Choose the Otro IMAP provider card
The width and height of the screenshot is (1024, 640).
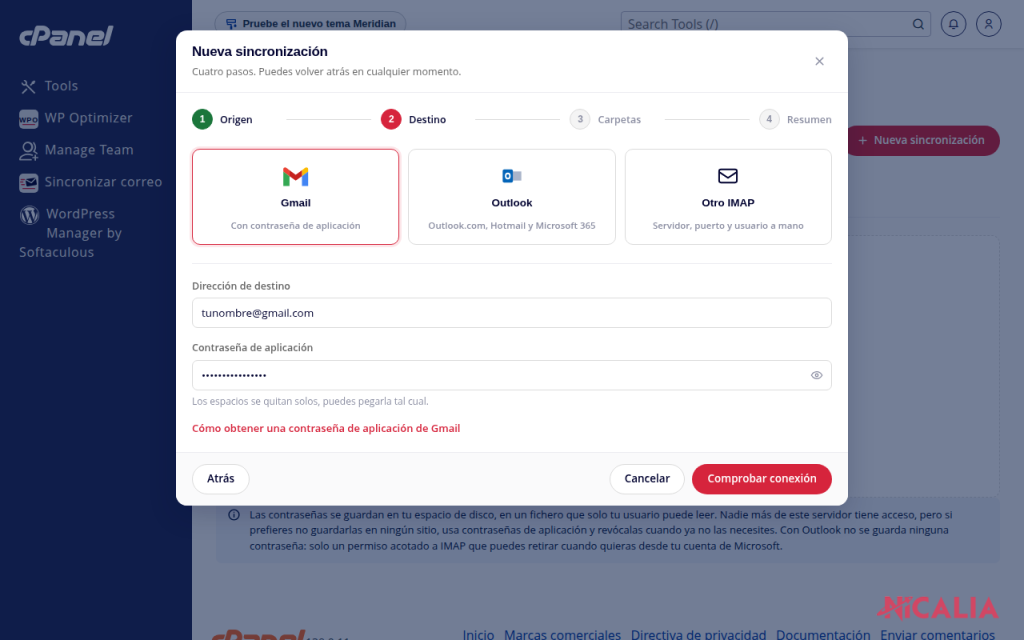(728, 197)
